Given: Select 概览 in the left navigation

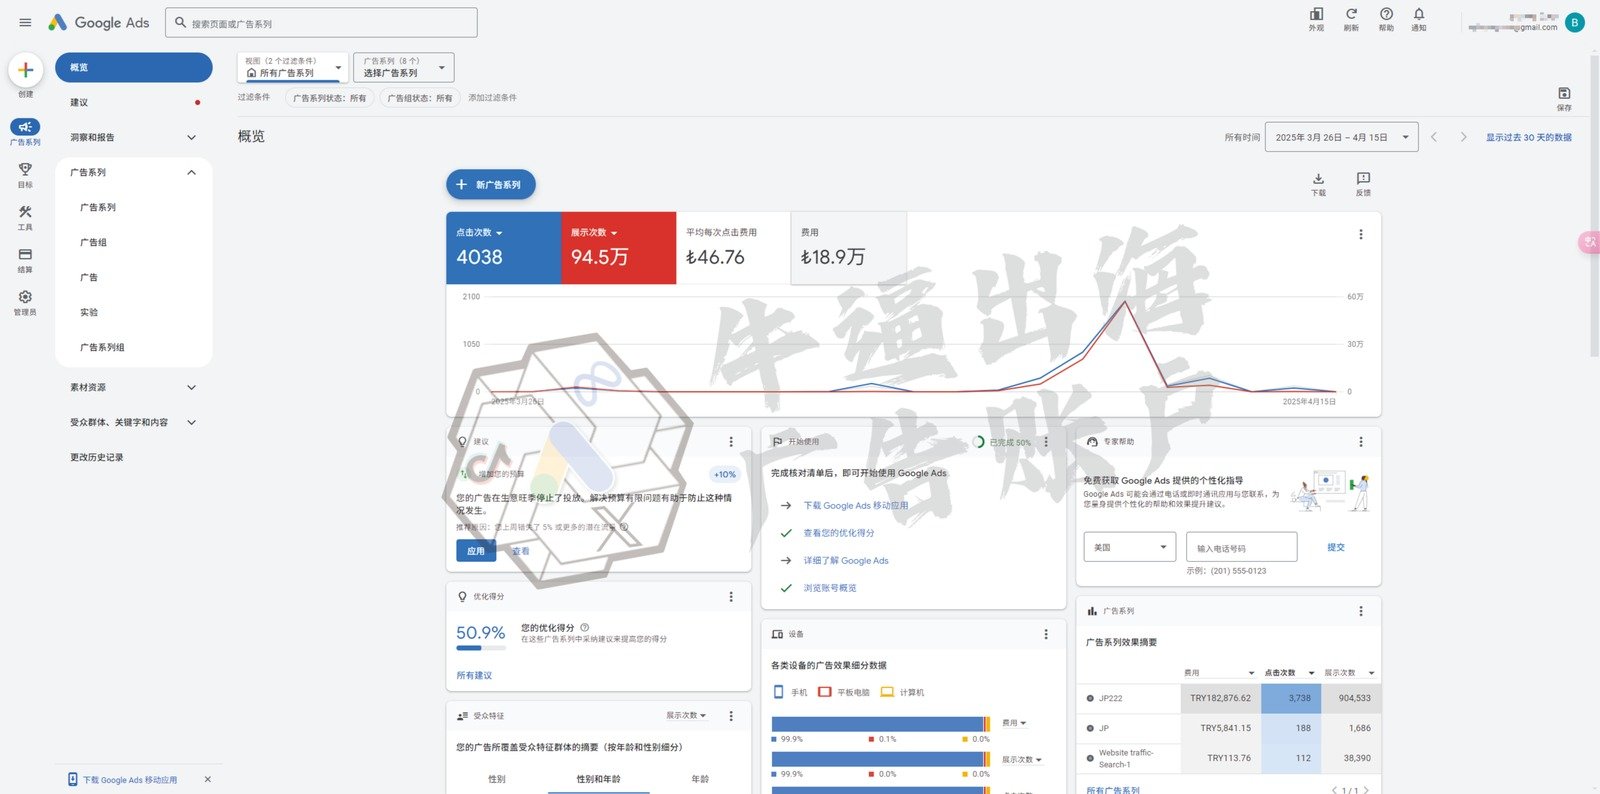Looking at the screenshot, I should pos(133,67).
